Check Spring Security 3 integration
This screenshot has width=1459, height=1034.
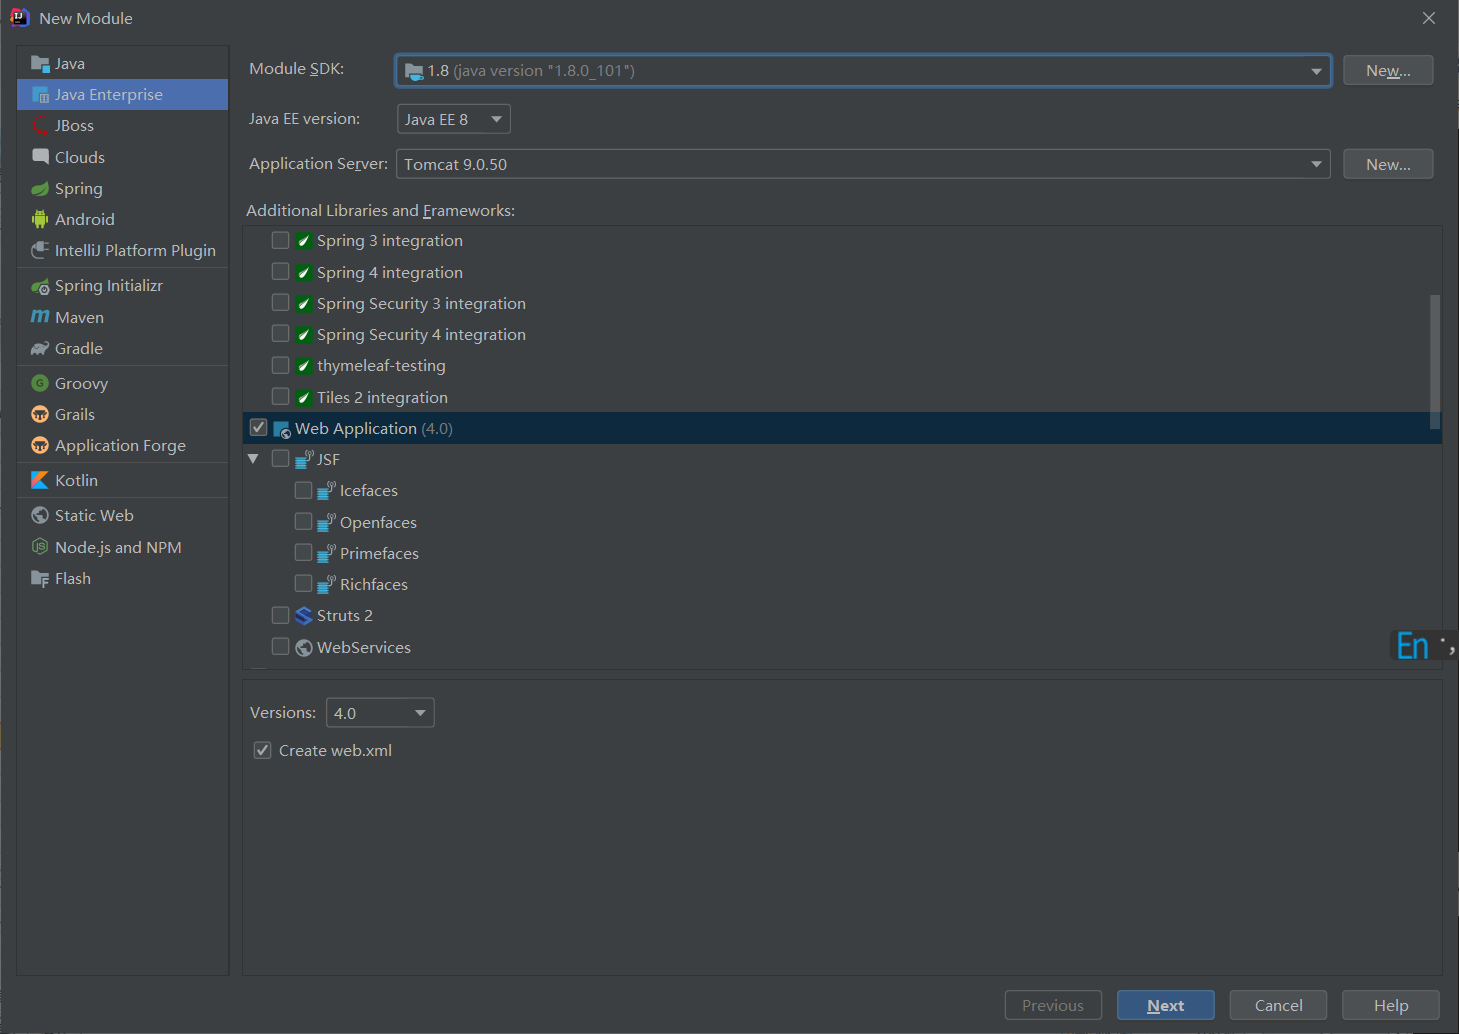coord(280,303)
